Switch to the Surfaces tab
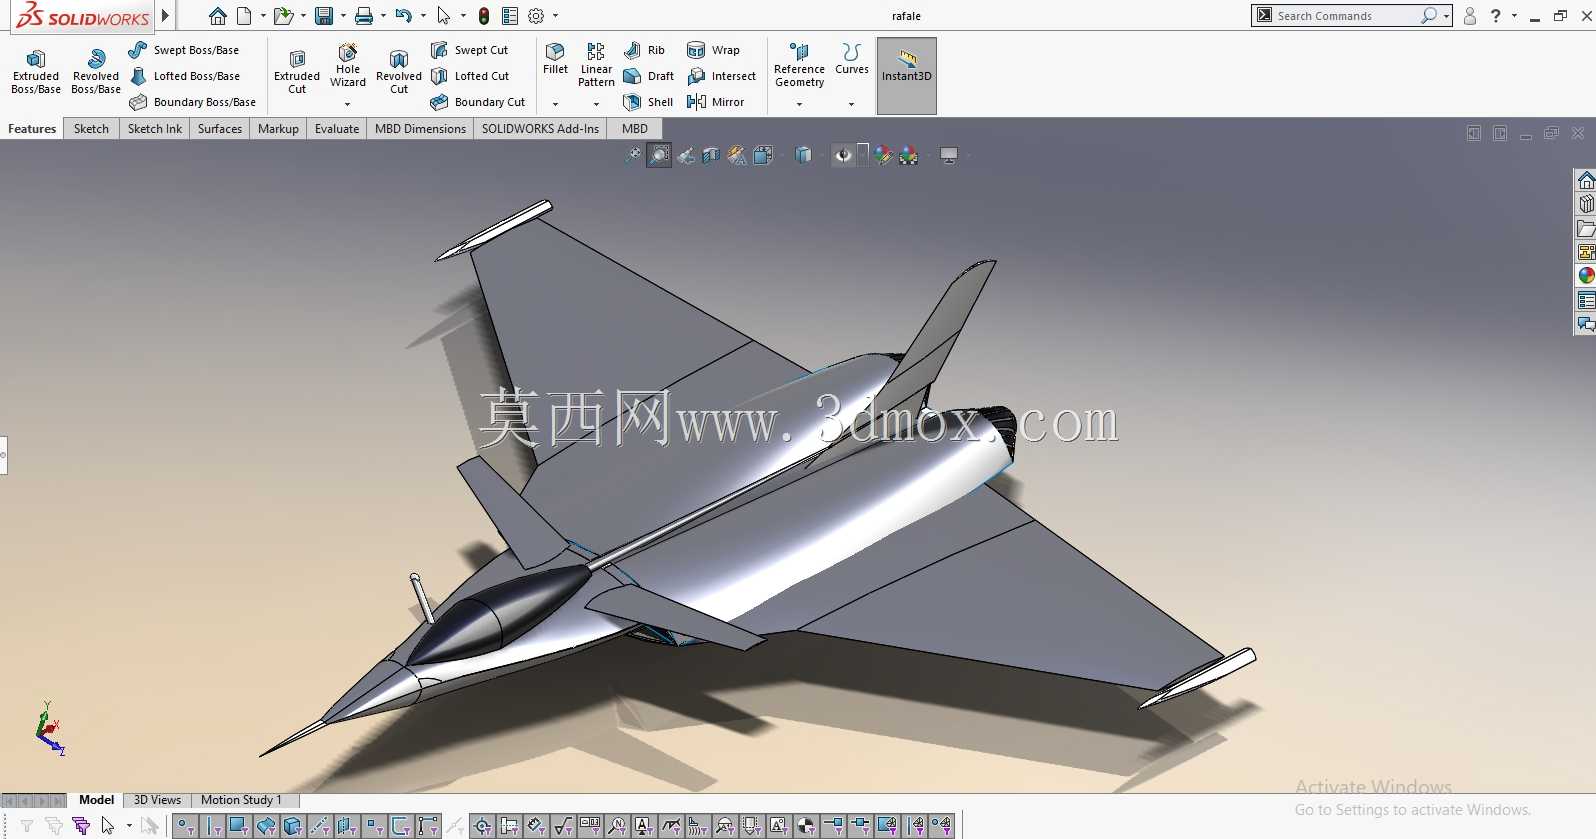The height and width of the screenshot is (839, 1596). coord(220,129)
